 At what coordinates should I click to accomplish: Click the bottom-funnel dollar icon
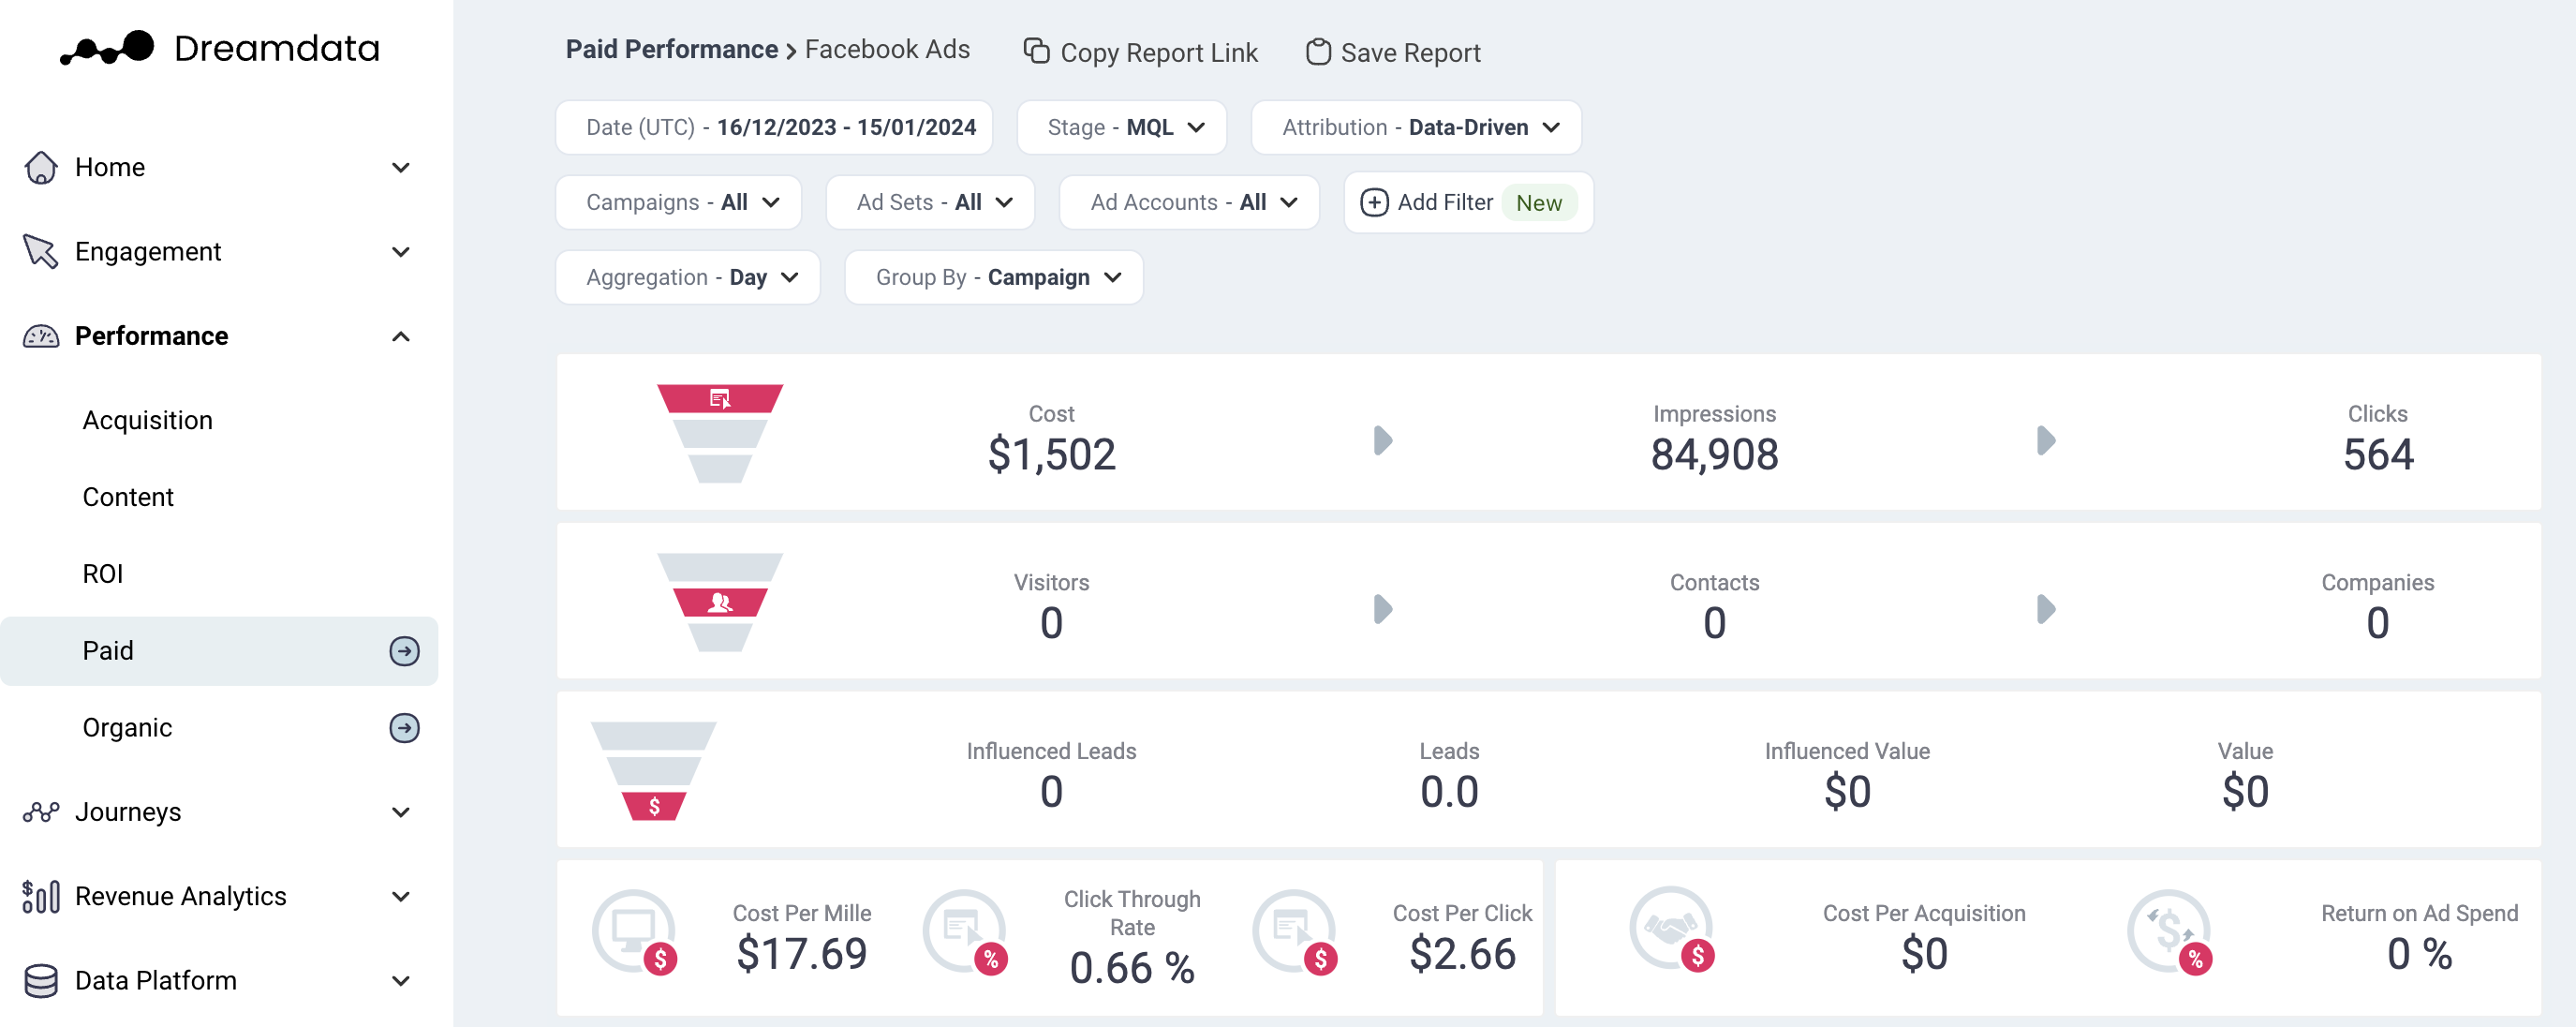654,806
